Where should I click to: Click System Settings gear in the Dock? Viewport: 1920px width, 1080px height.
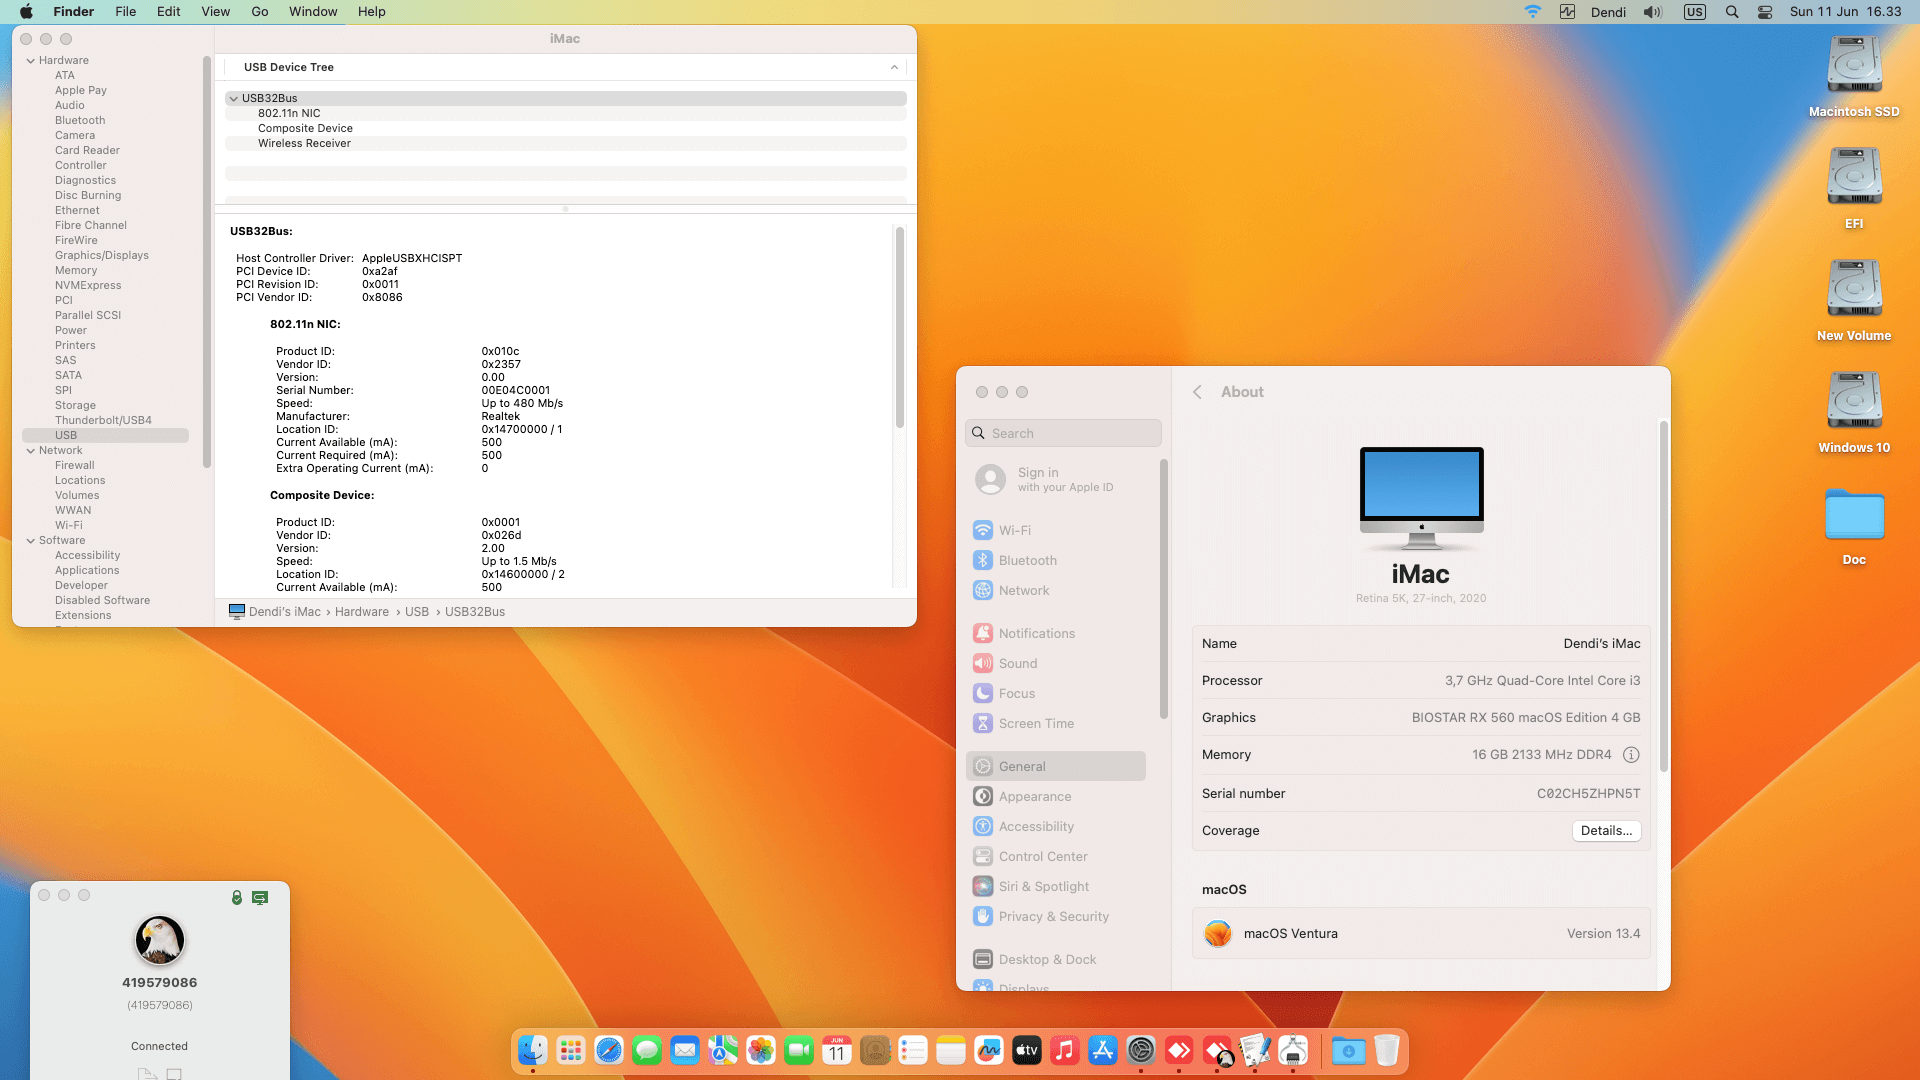pyautogui.click(x=1141, y=1051)
